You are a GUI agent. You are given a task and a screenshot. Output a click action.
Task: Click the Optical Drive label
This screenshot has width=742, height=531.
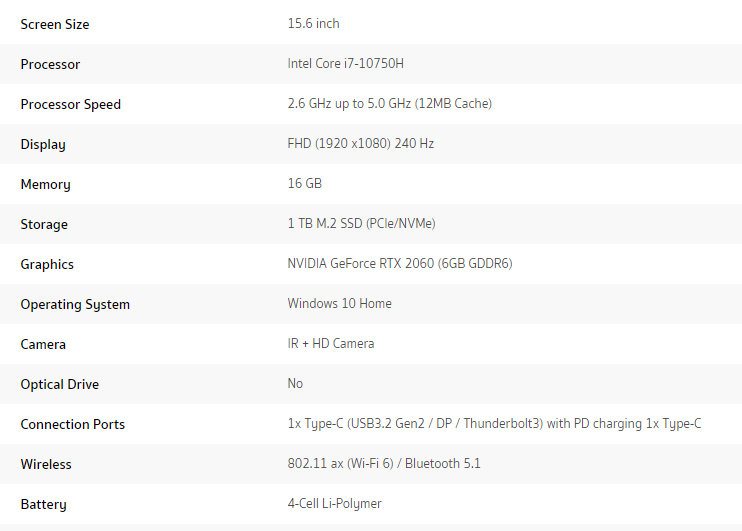click(x=60, y=384)
